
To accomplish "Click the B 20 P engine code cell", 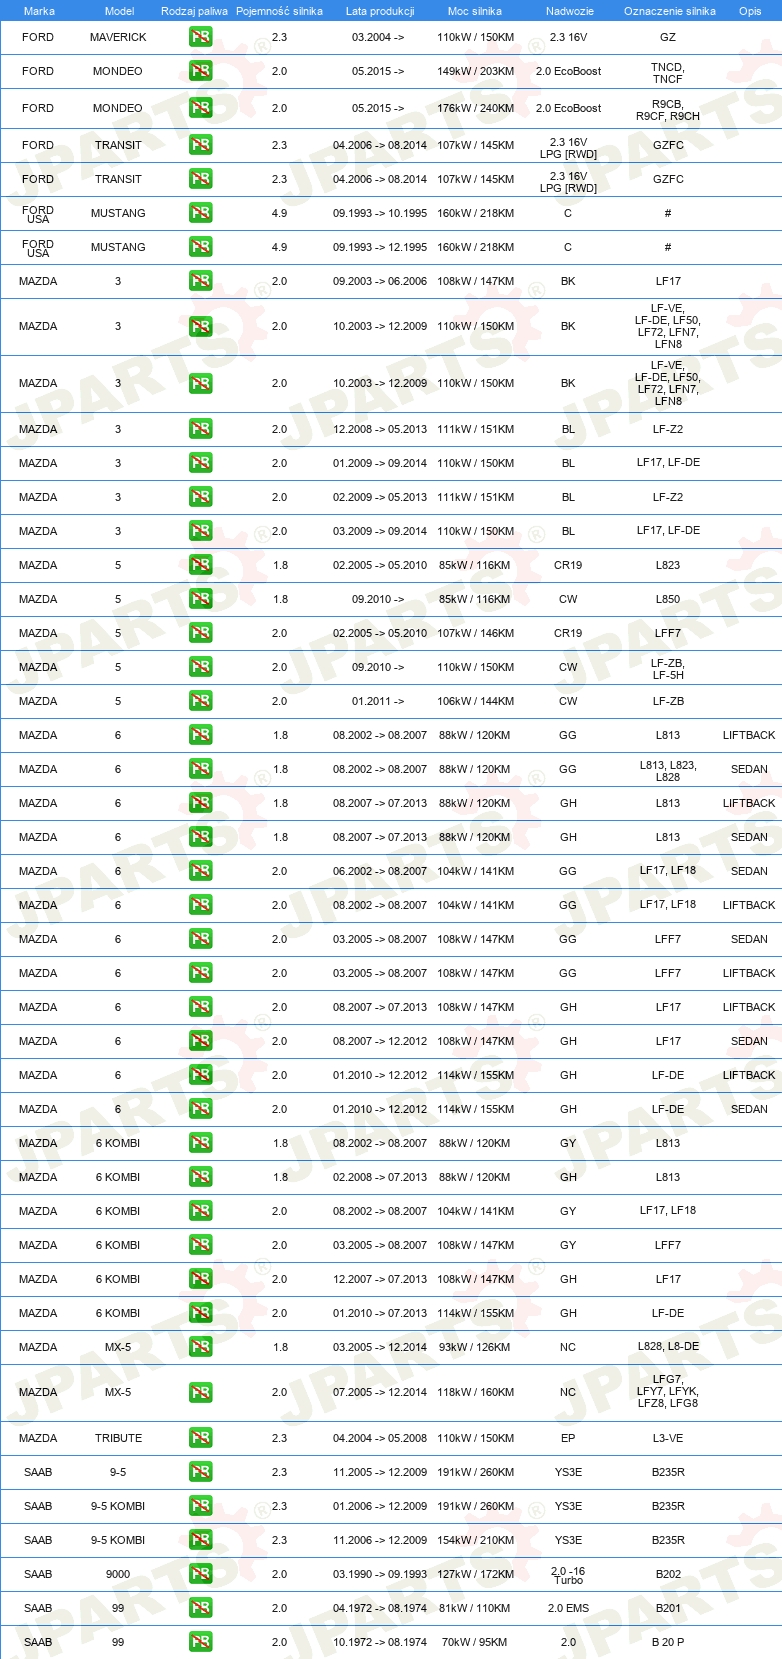I will [x=668, y=1642].
